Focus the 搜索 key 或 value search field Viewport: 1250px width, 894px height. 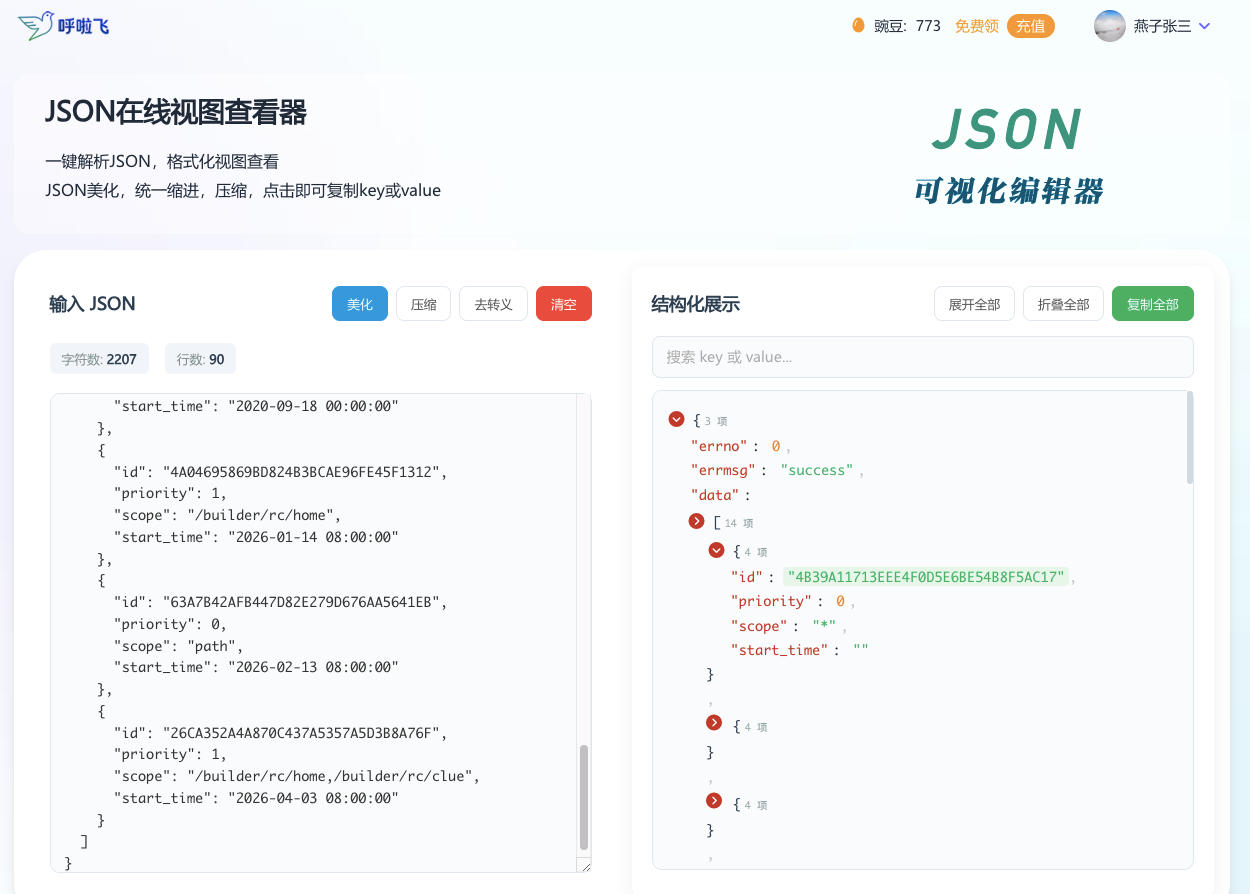coord(923,357)
